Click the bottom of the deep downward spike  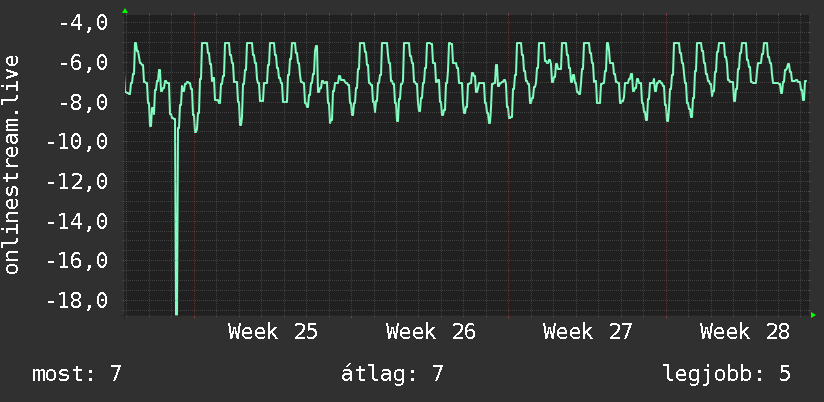pos(176,313)
